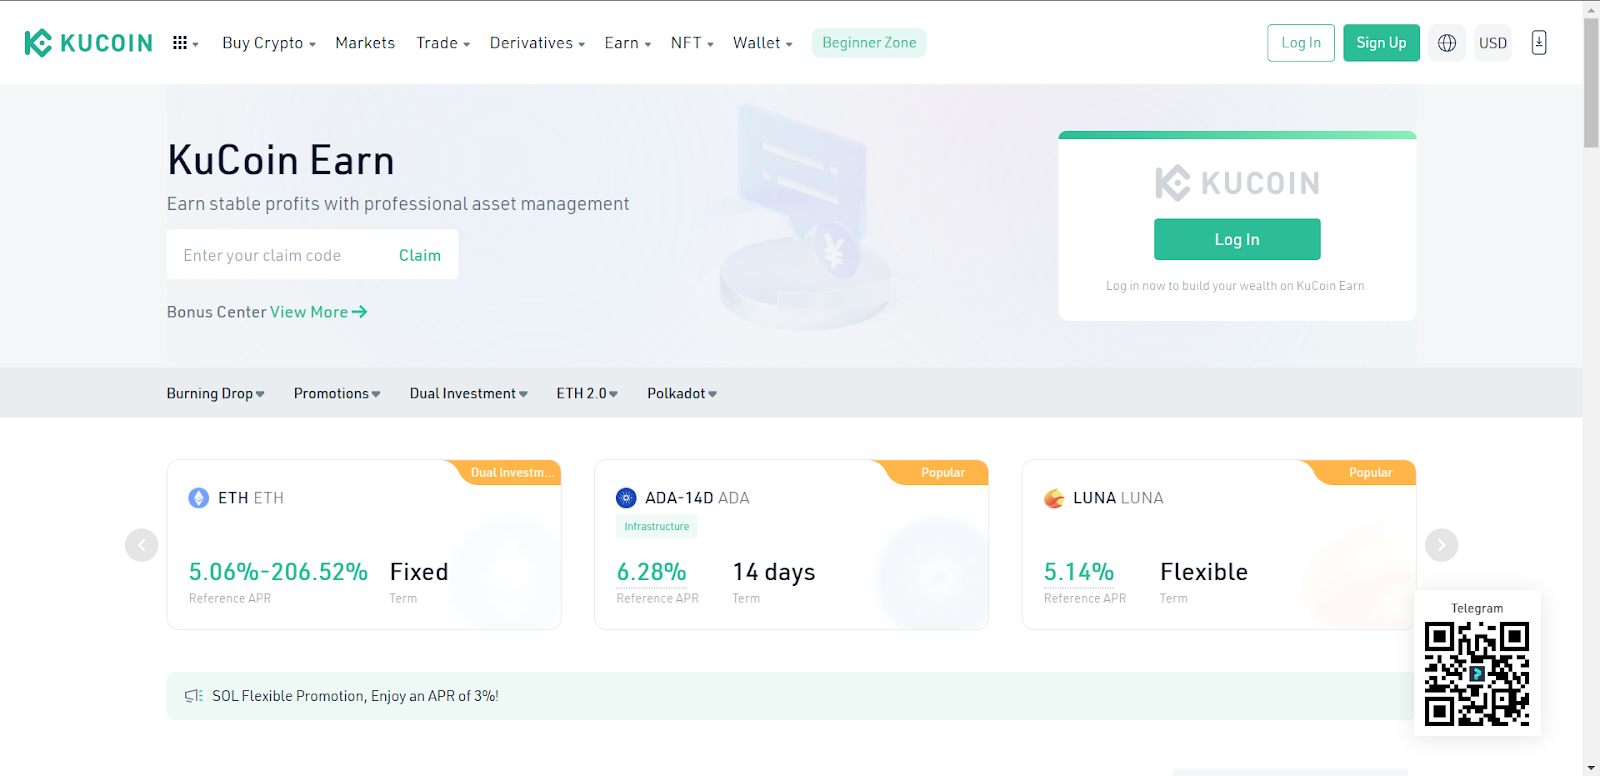Open the Markets page
Image resolution: width=1600 pixels, height=776 pixels.
click(x=365, y=43)
